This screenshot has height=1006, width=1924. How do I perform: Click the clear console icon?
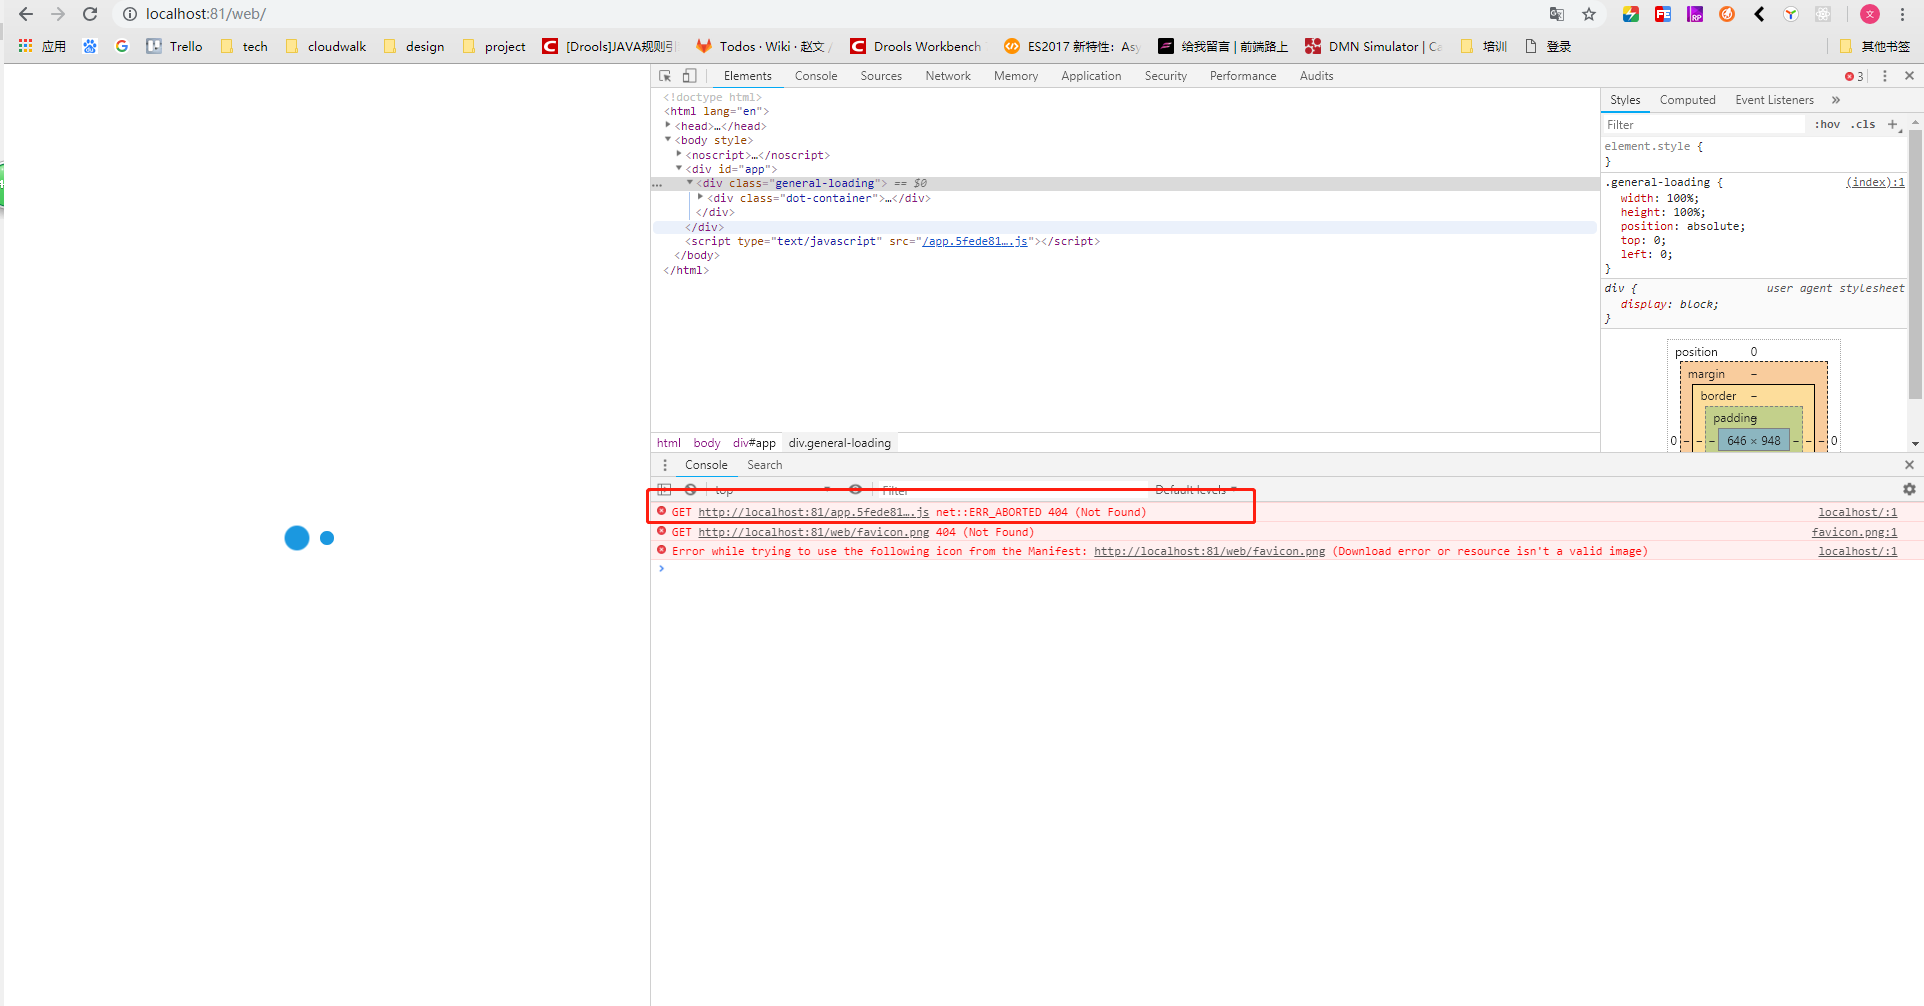point(690,489)
